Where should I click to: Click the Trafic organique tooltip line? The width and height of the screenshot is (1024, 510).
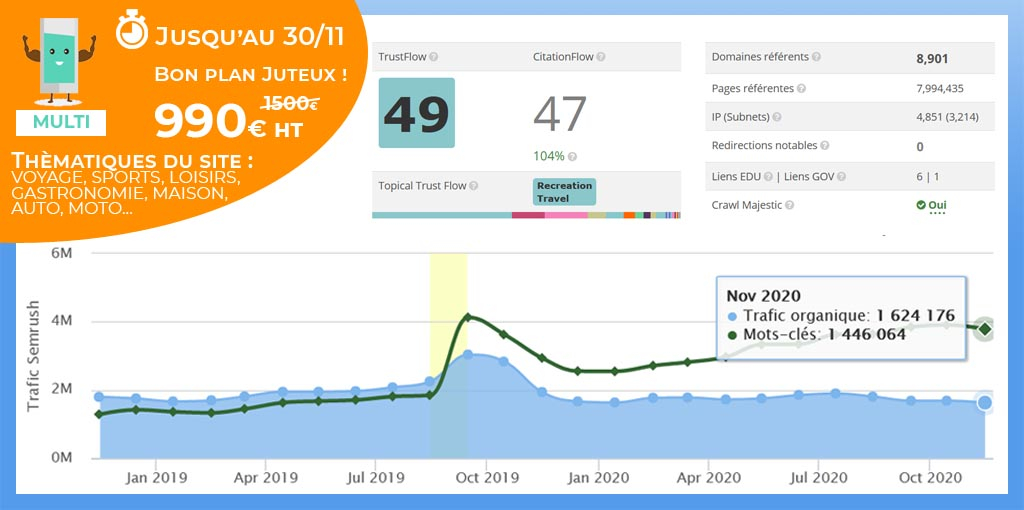pyautogui.click(x=840, y=315)
